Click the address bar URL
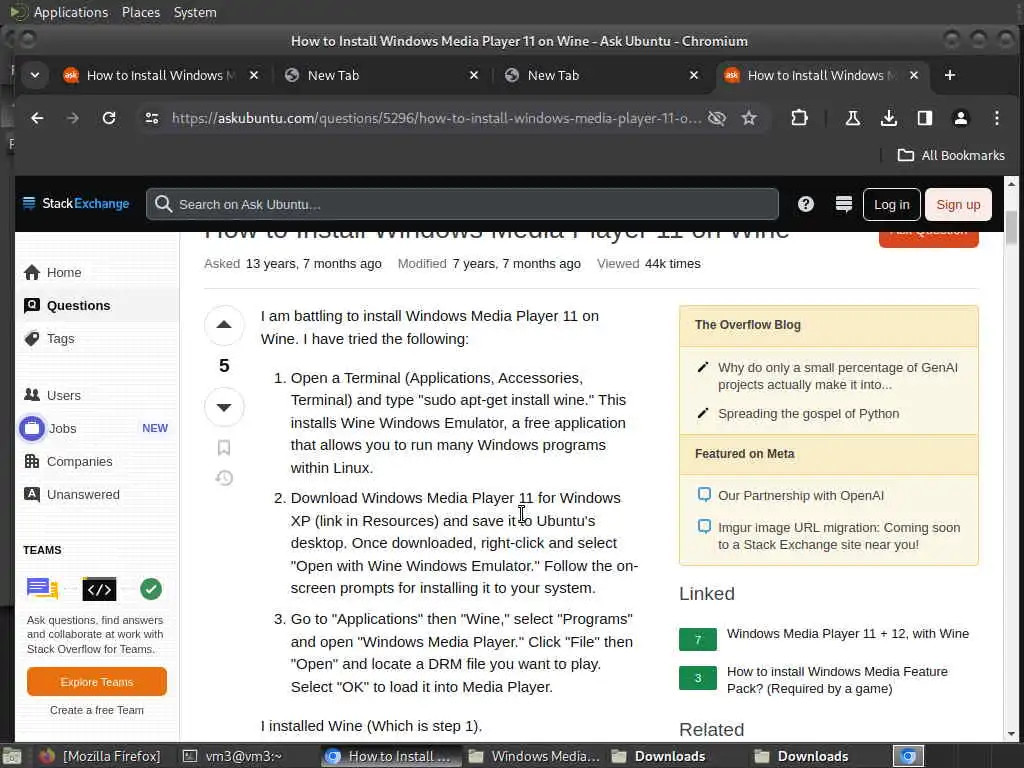Screen dimensions: 1024x768 coord(436,118)
